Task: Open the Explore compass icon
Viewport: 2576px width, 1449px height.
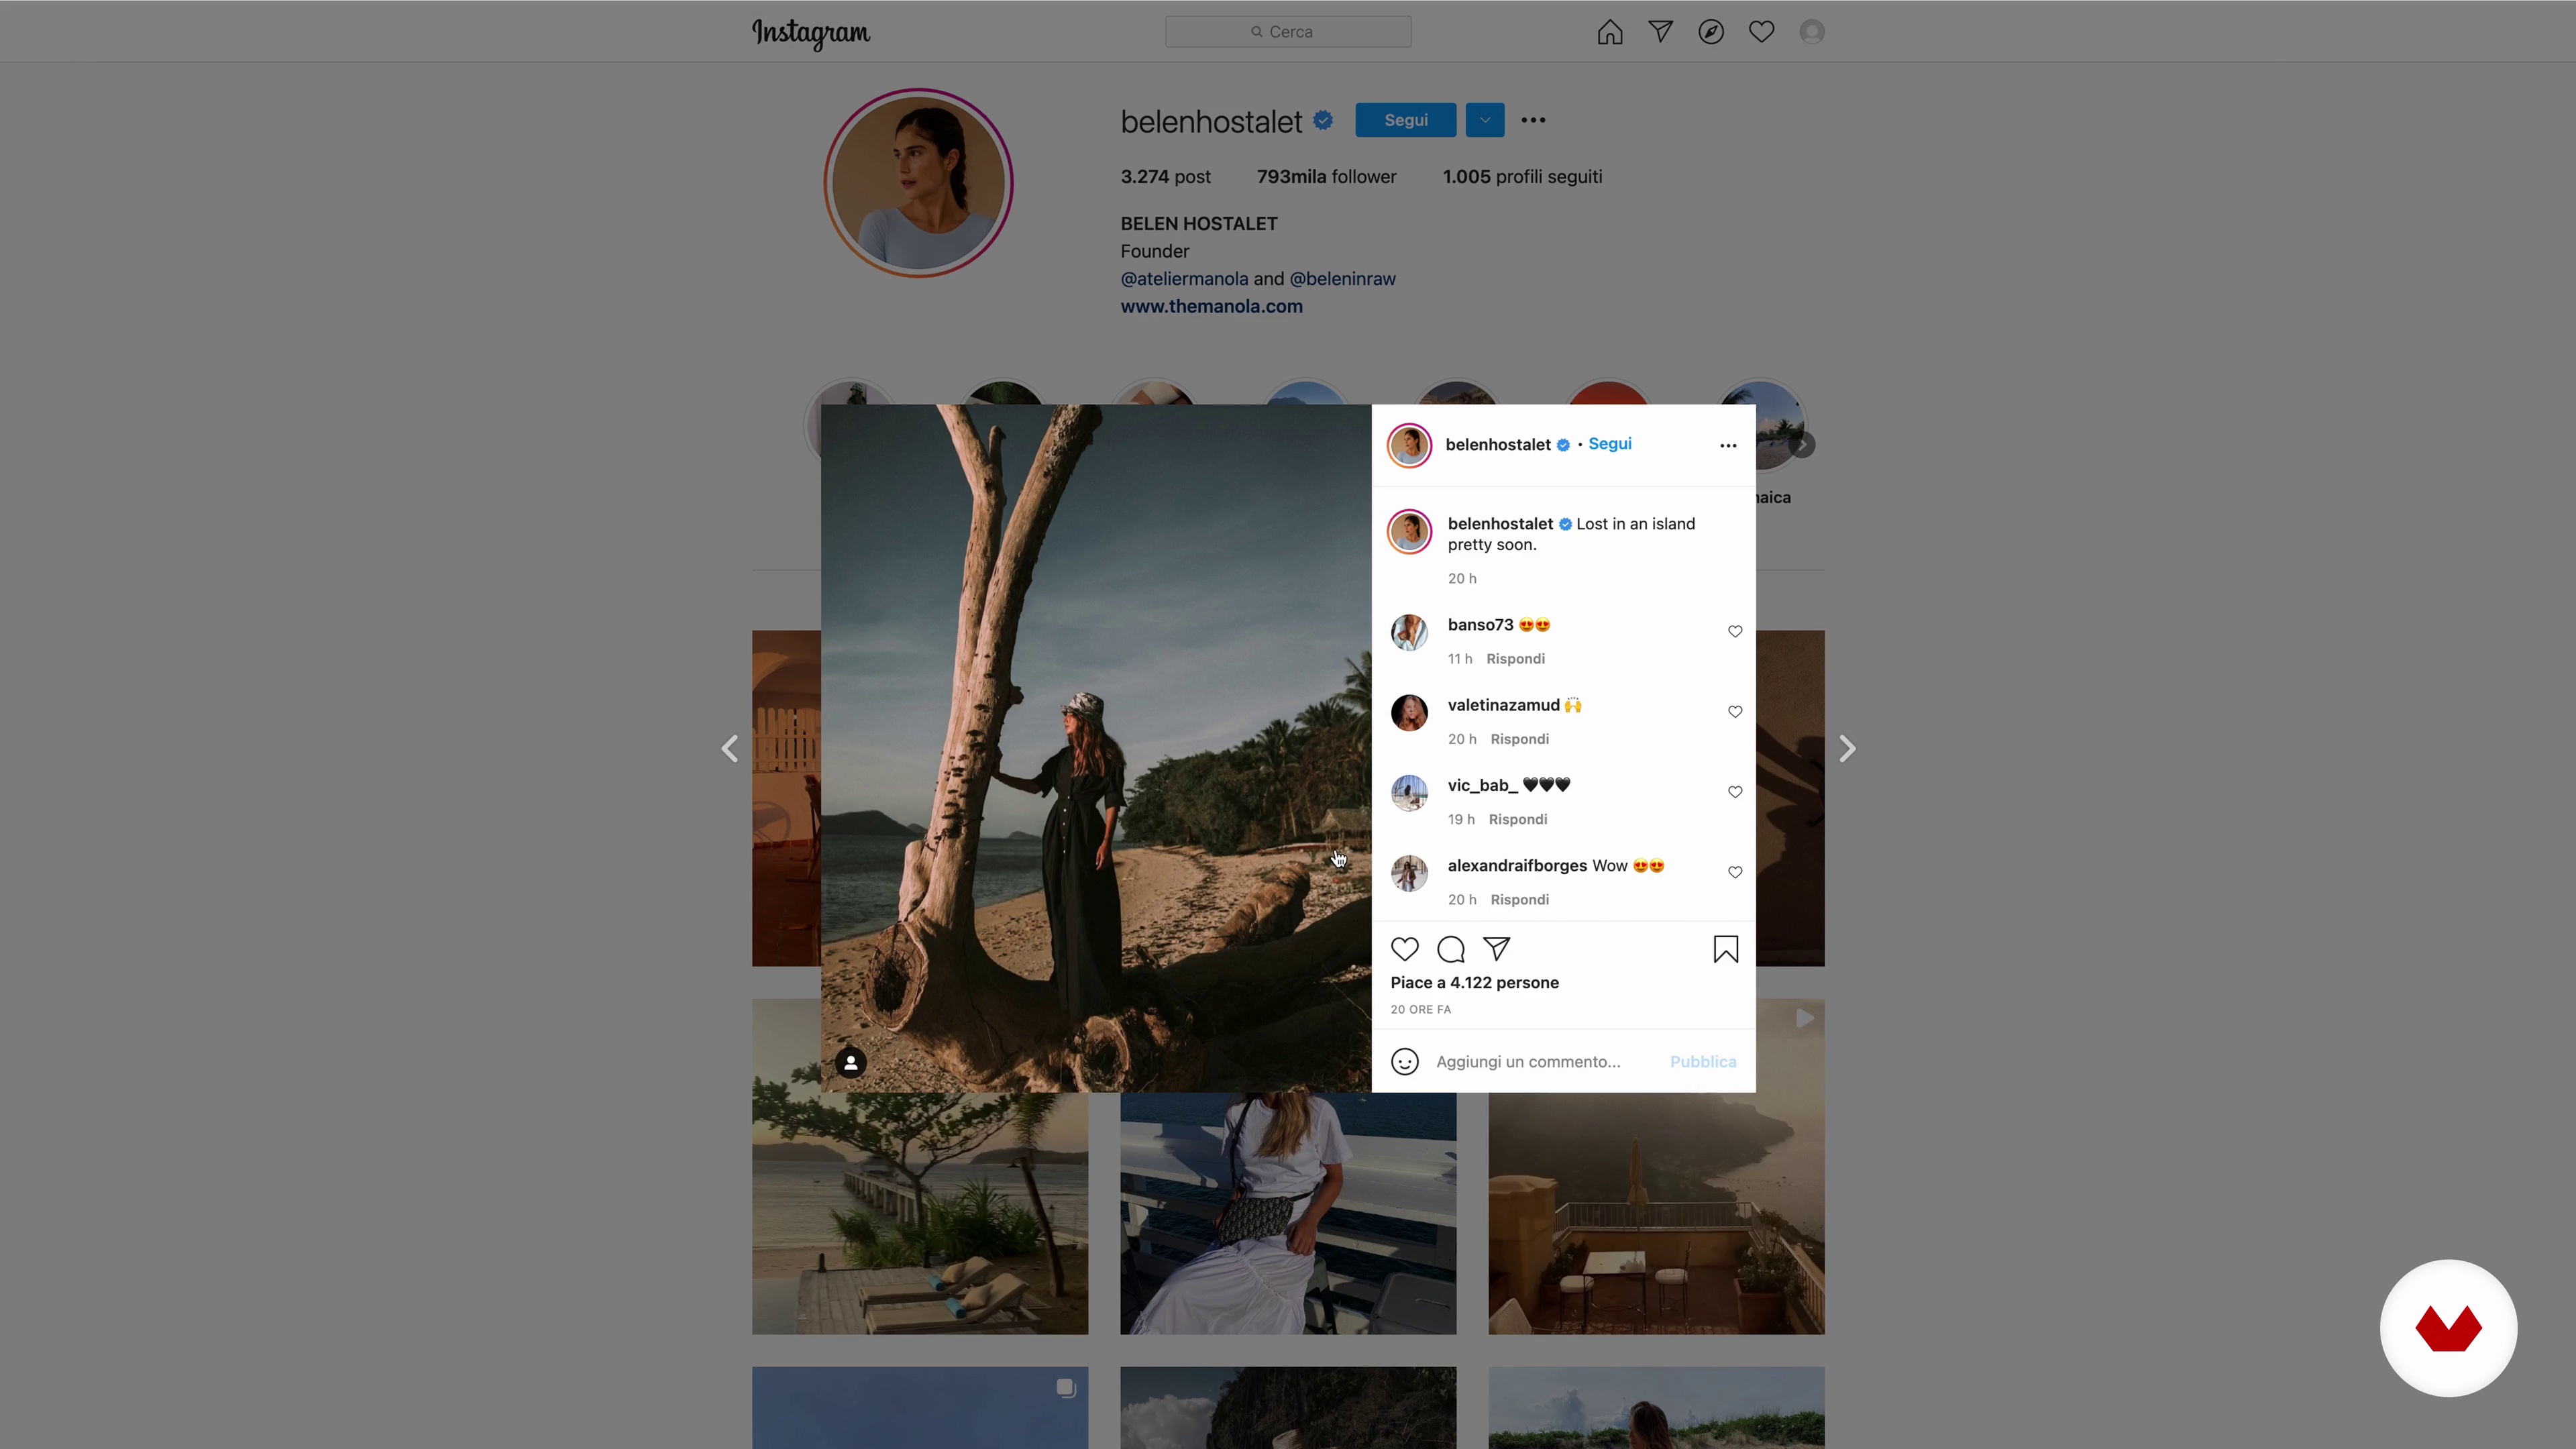Action: pyautogui.click(x=1711, y=32)
